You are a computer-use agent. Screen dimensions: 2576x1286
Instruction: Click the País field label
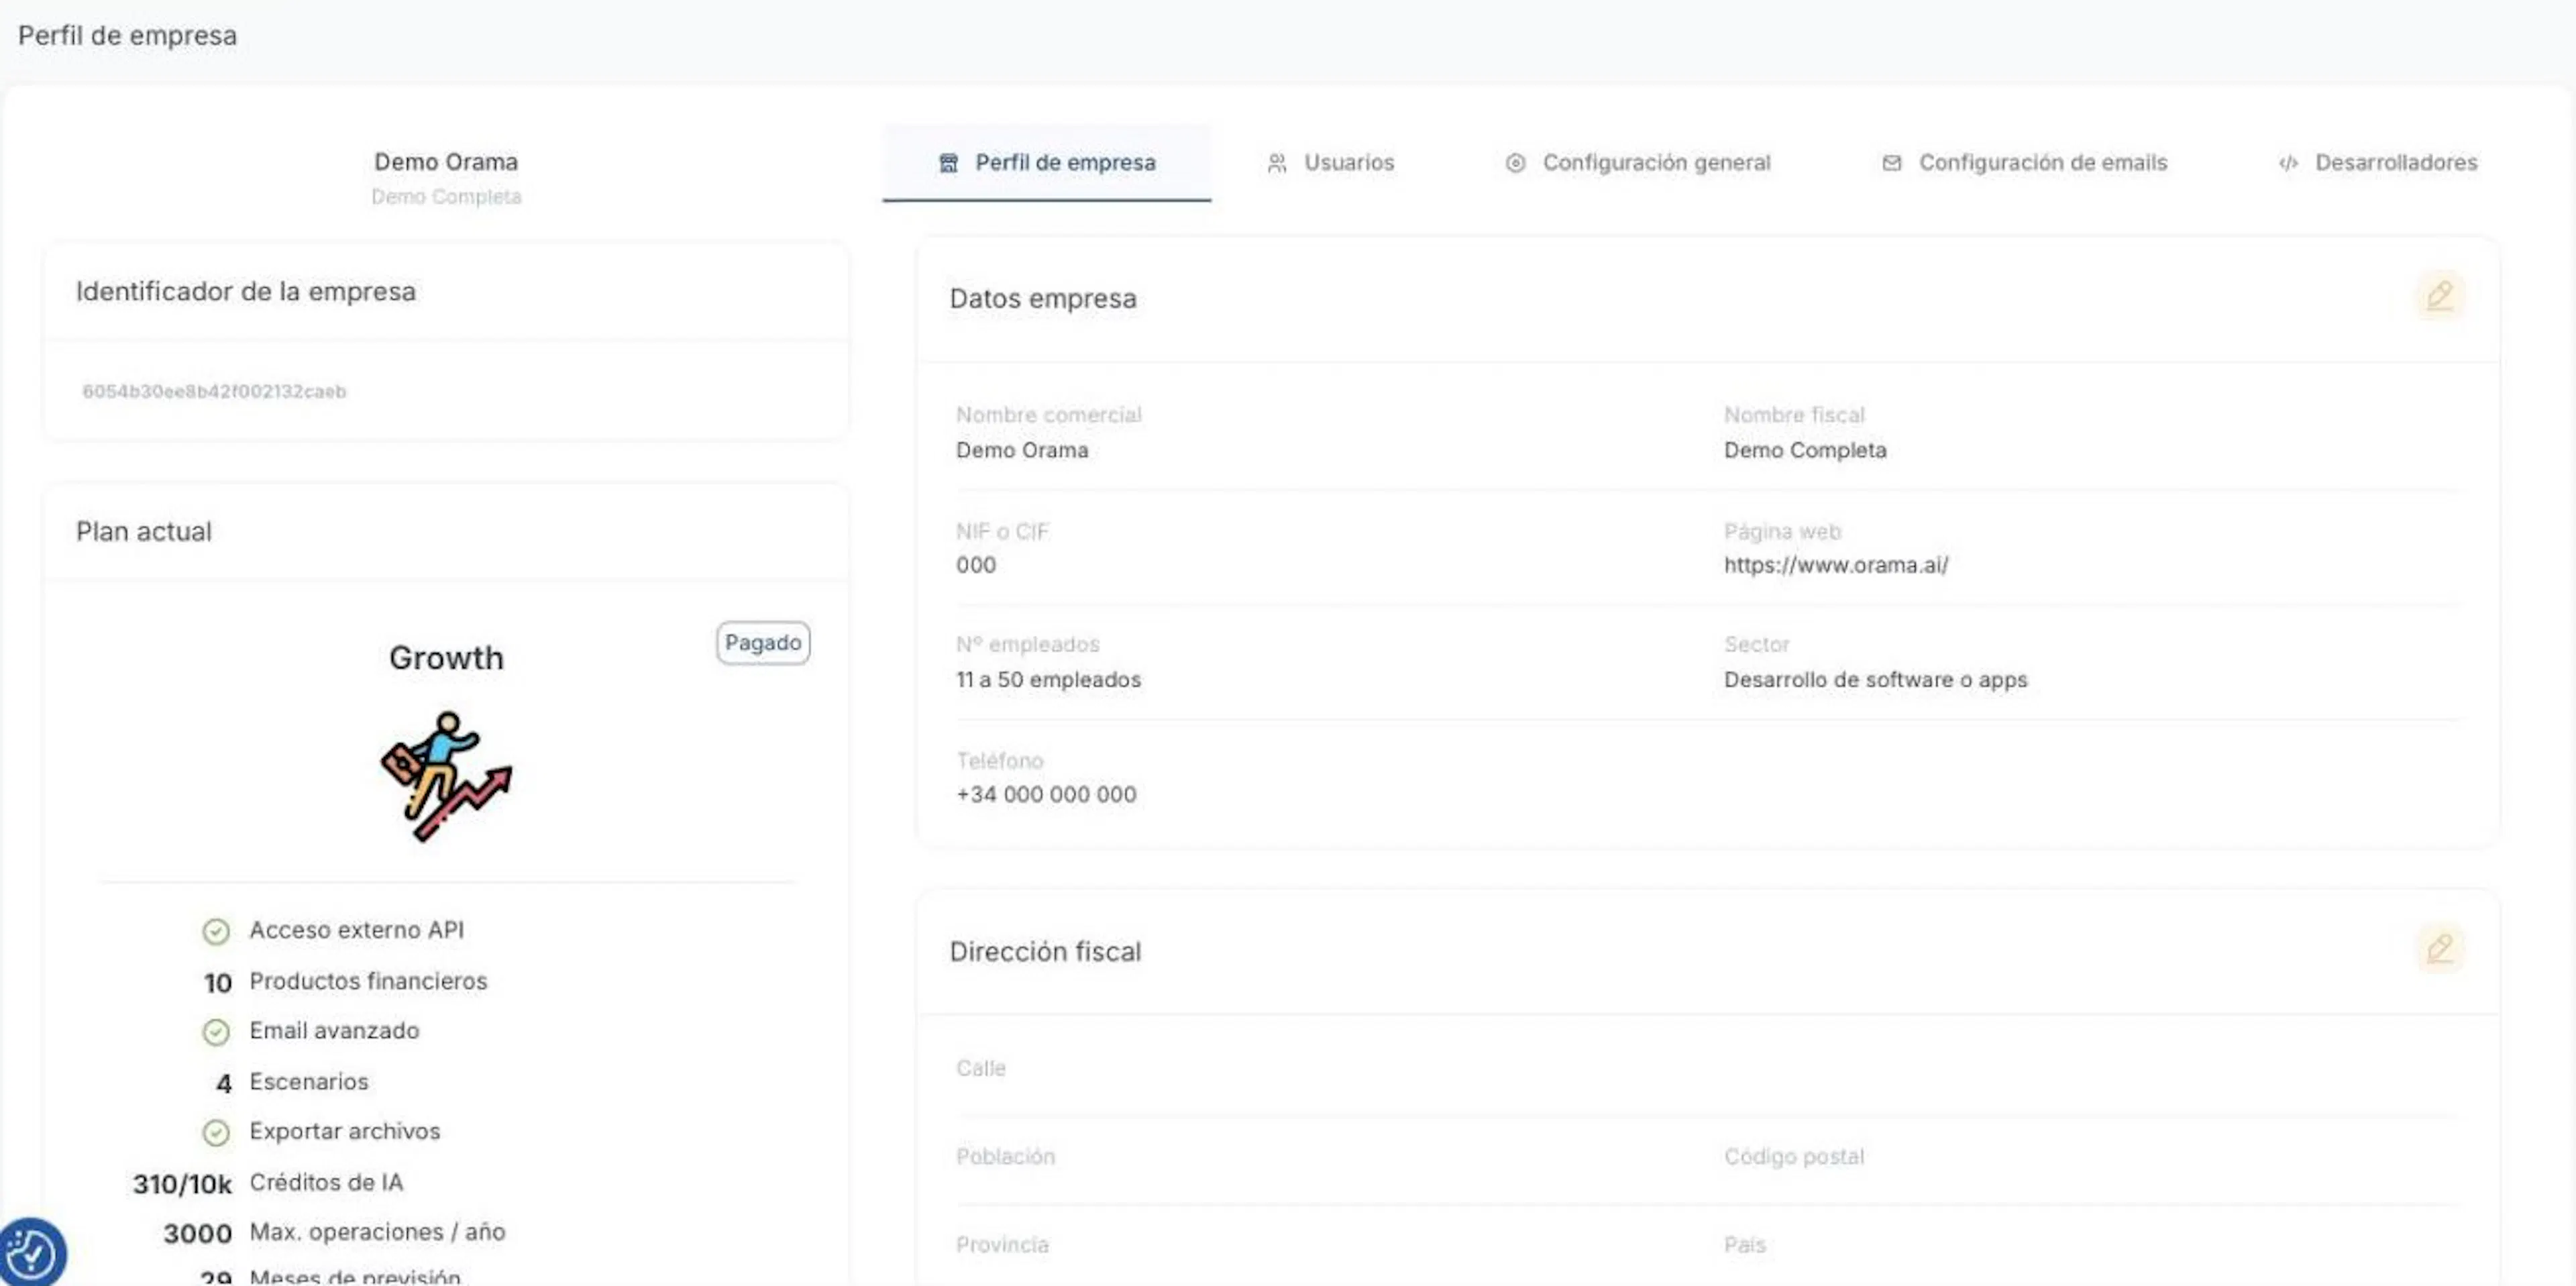(1745, 1245)
